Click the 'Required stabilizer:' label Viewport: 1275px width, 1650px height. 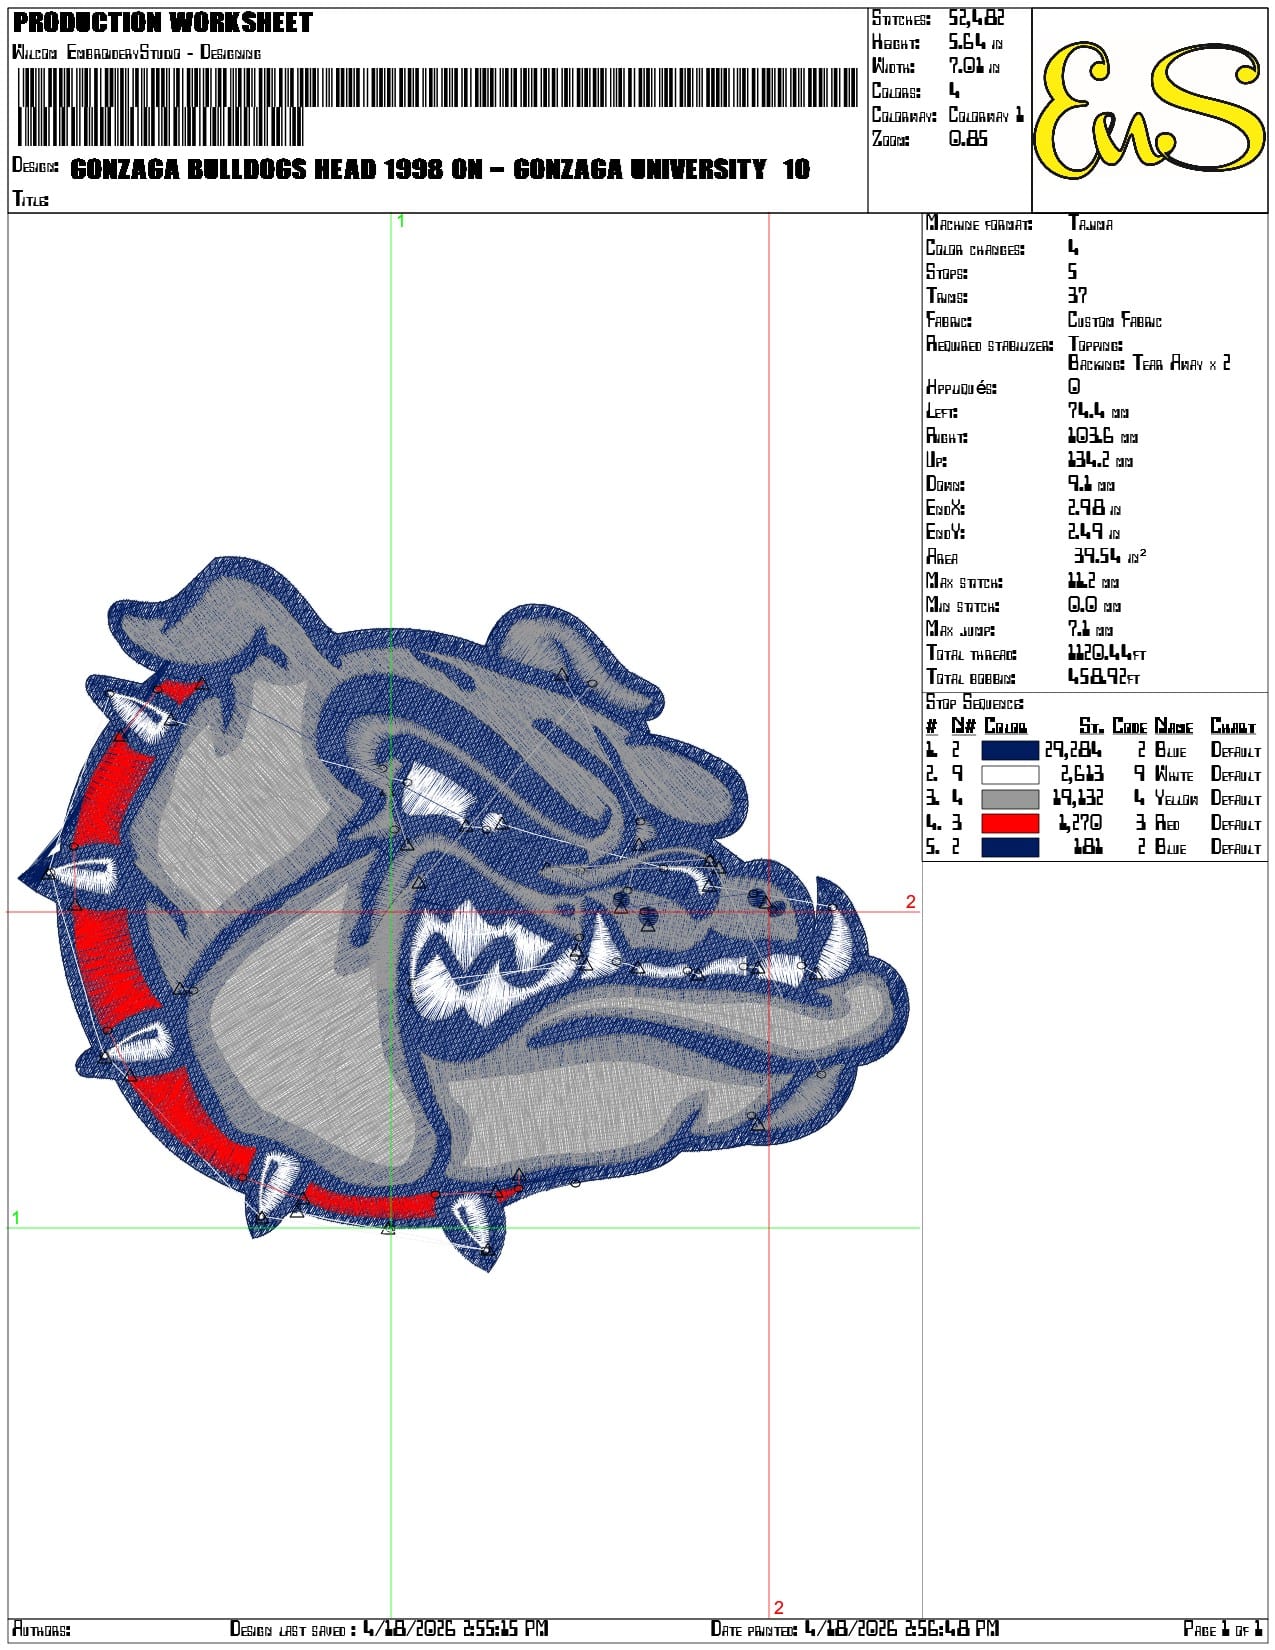coord(989,345)
